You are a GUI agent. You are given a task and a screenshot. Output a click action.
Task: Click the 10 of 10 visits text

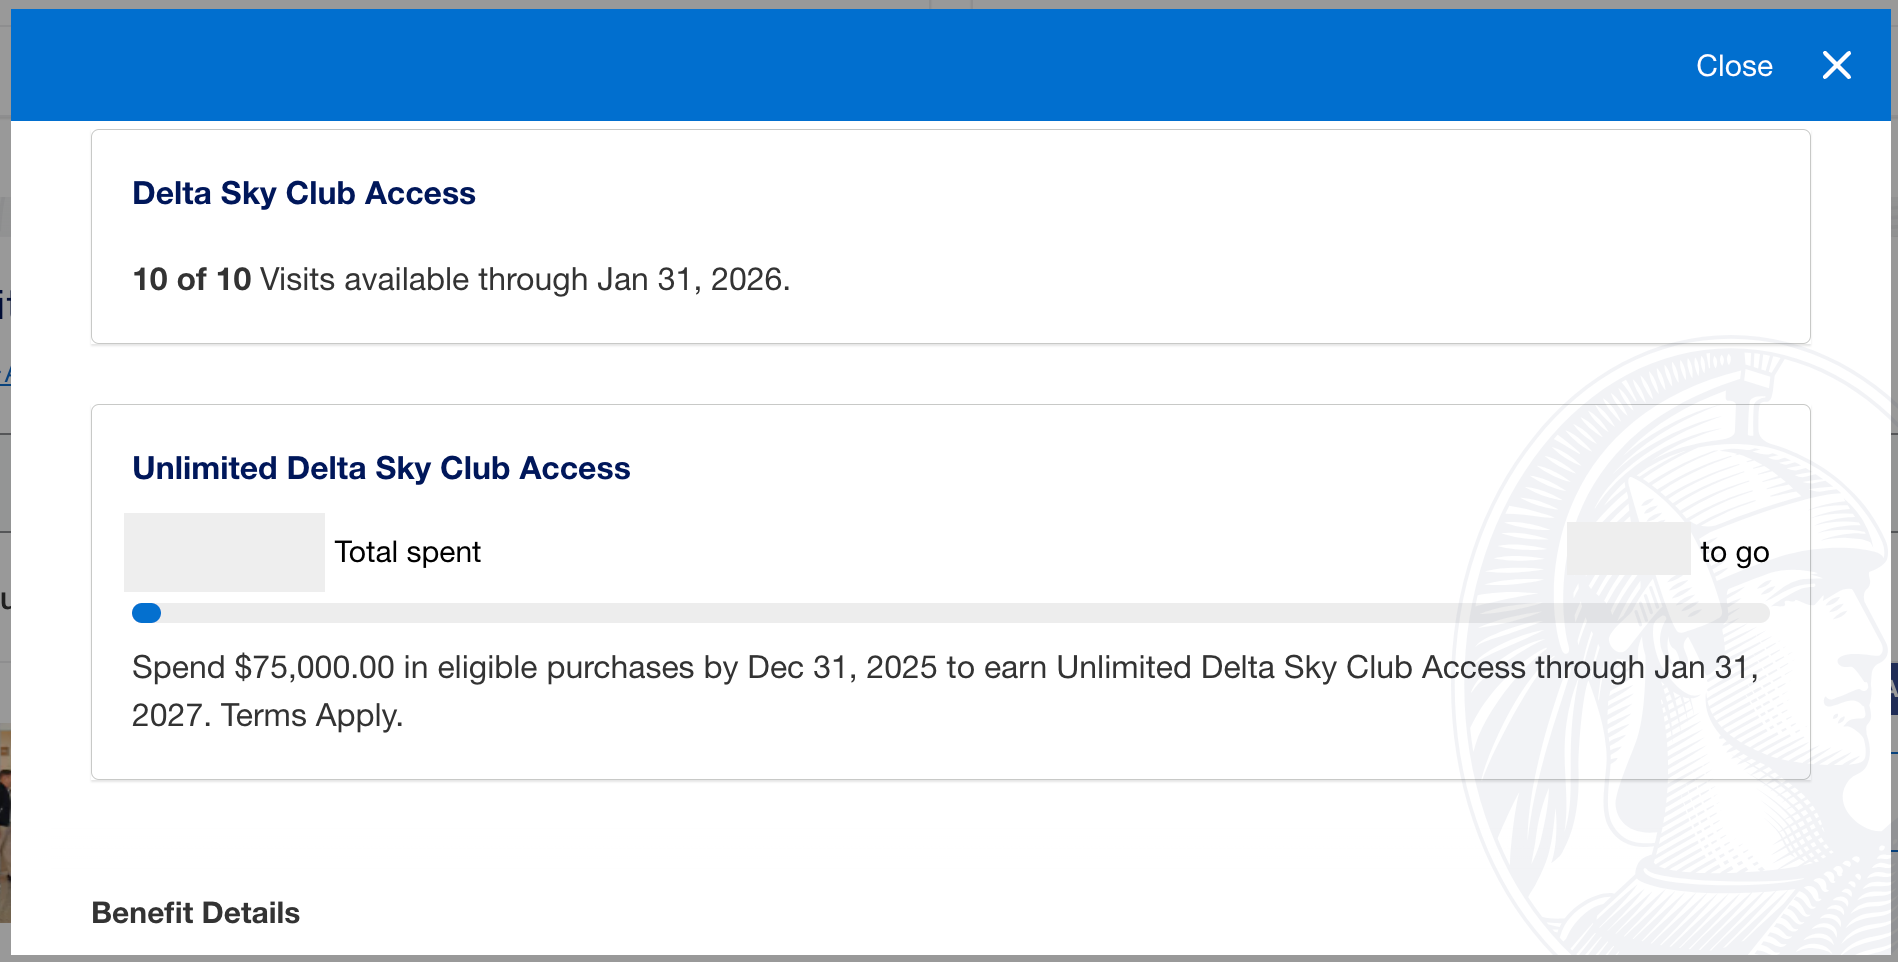pos(192,279)
